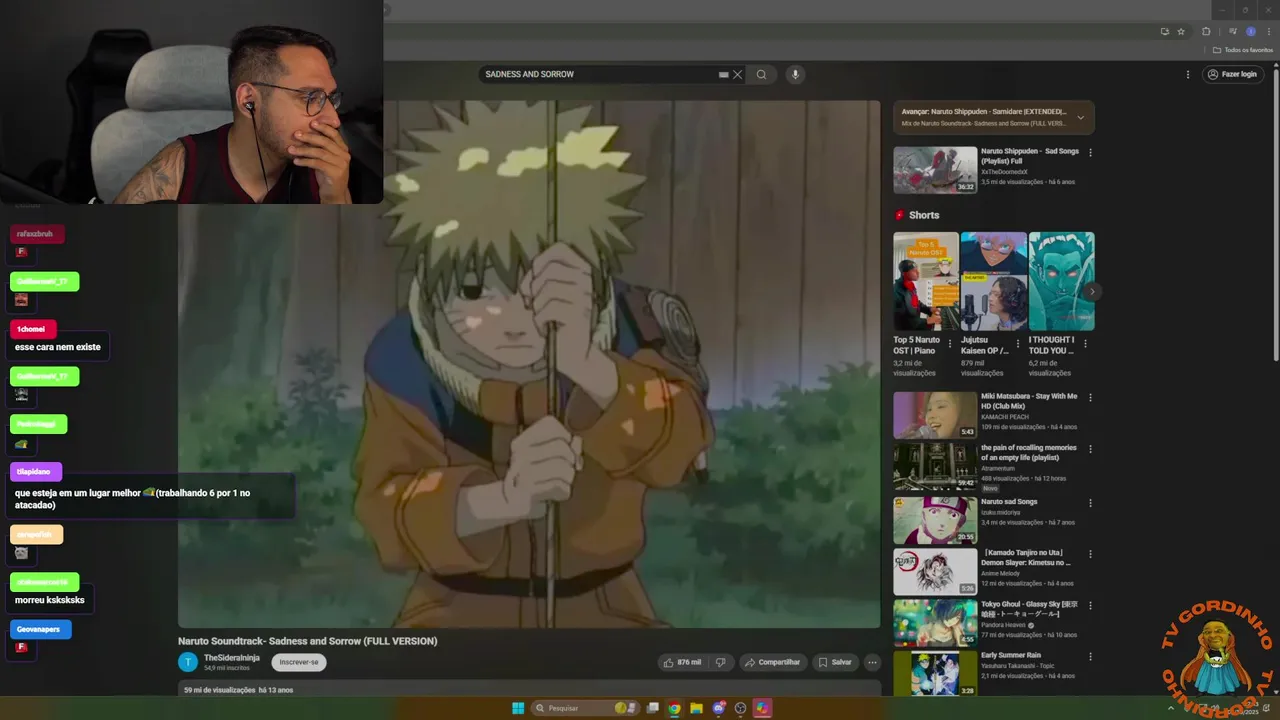1280x720 pixels.
Task: Click the video title Naruto Soundtrack Sadness and Sorrow
Action: (x=308, y=641)
